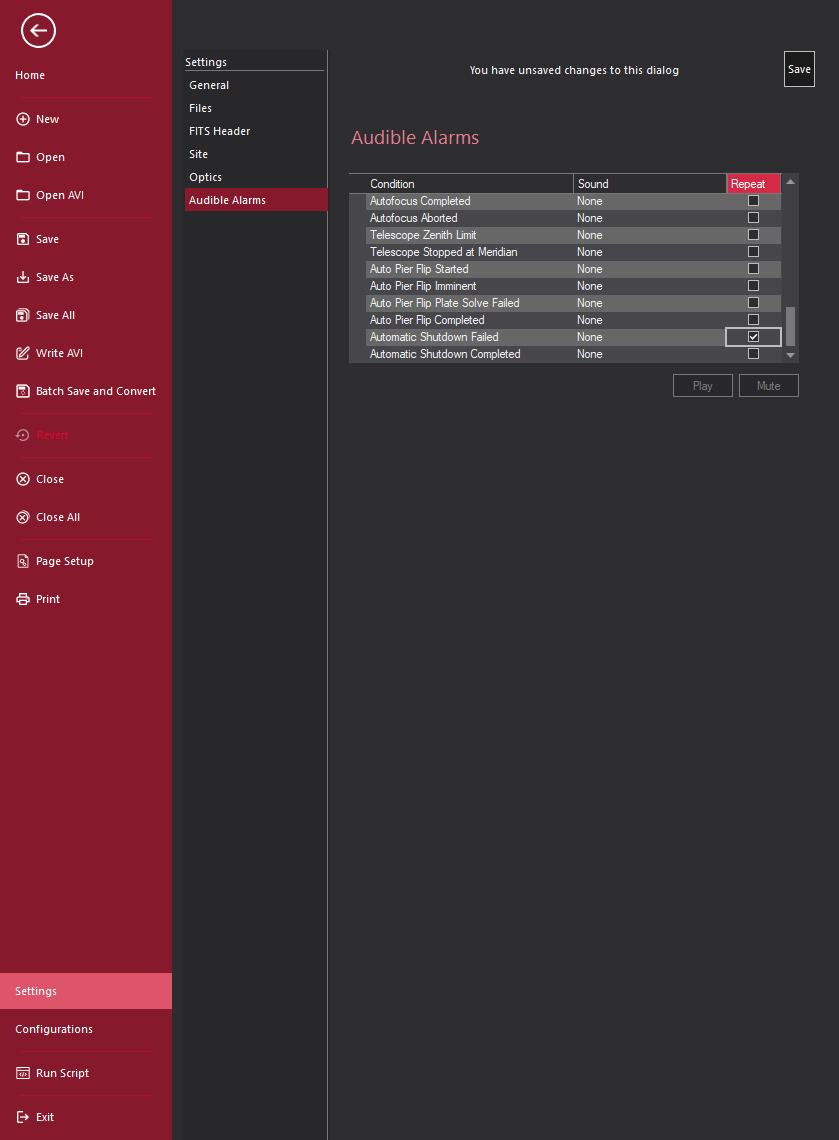This screenshot has width=839, height=1140.
Task: Open Sound cell for Autofocus Aborted
Action: (x=648, y=218)
